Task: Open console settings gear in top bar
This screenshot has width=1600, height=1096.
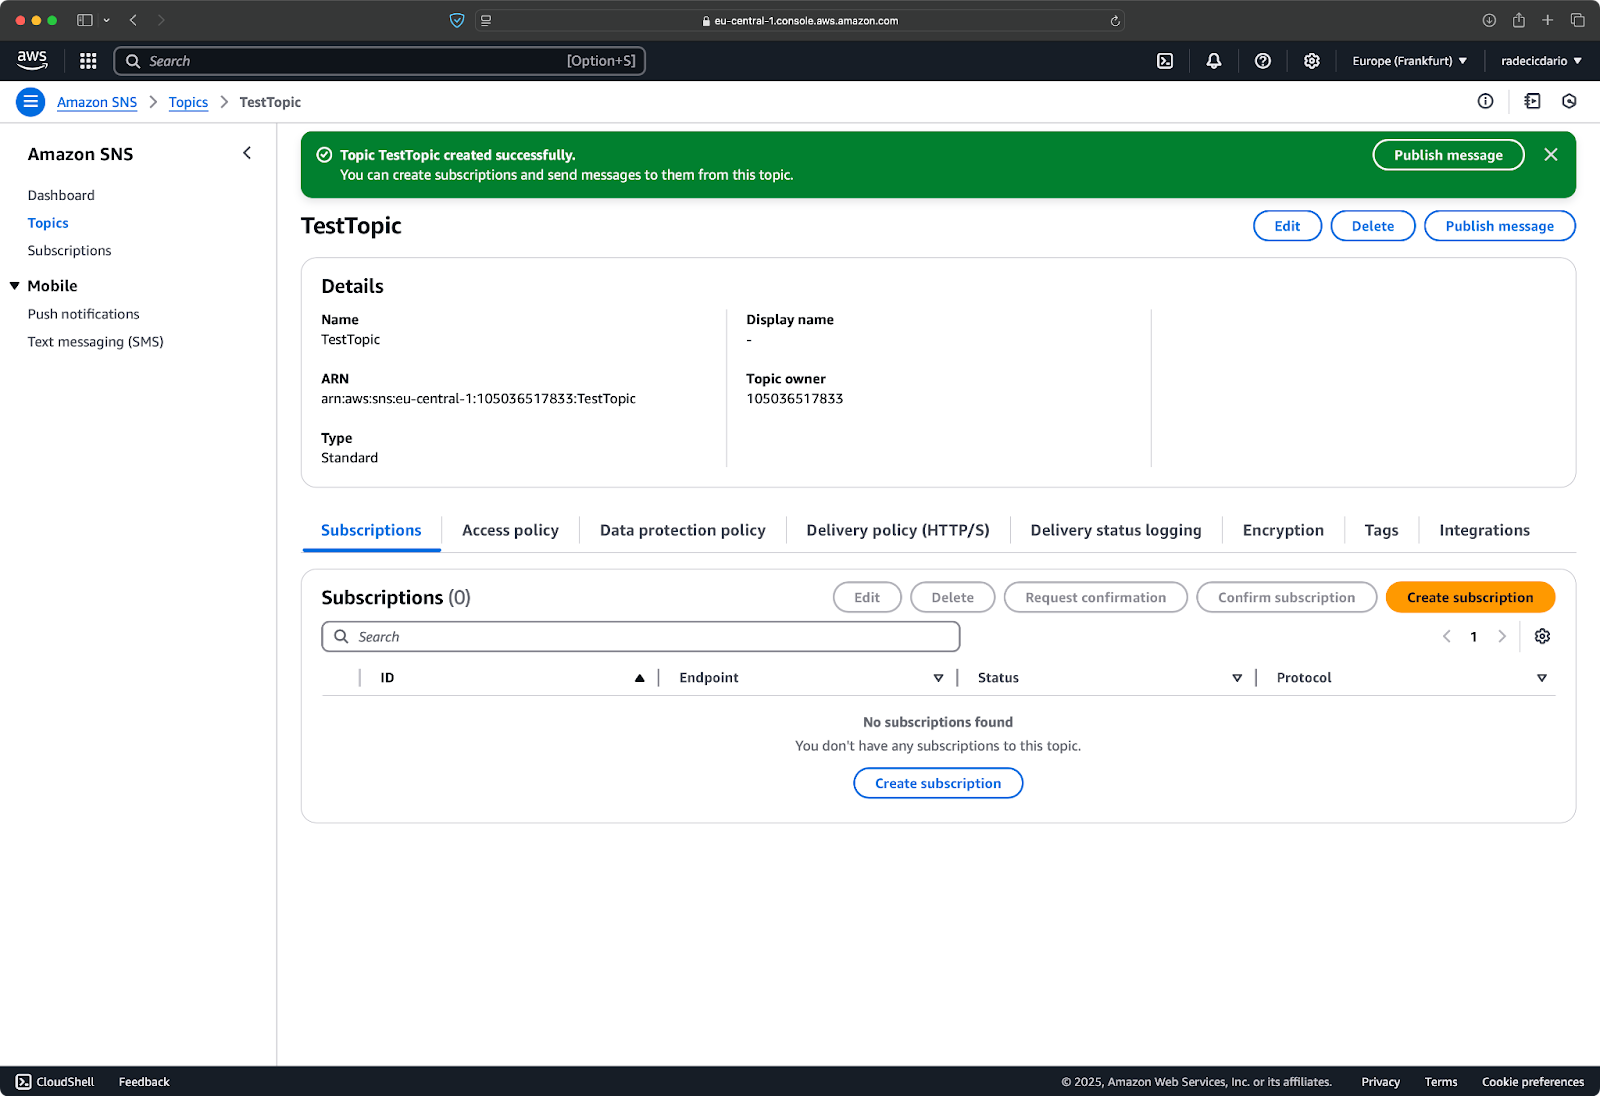Action: [1312, 61]
